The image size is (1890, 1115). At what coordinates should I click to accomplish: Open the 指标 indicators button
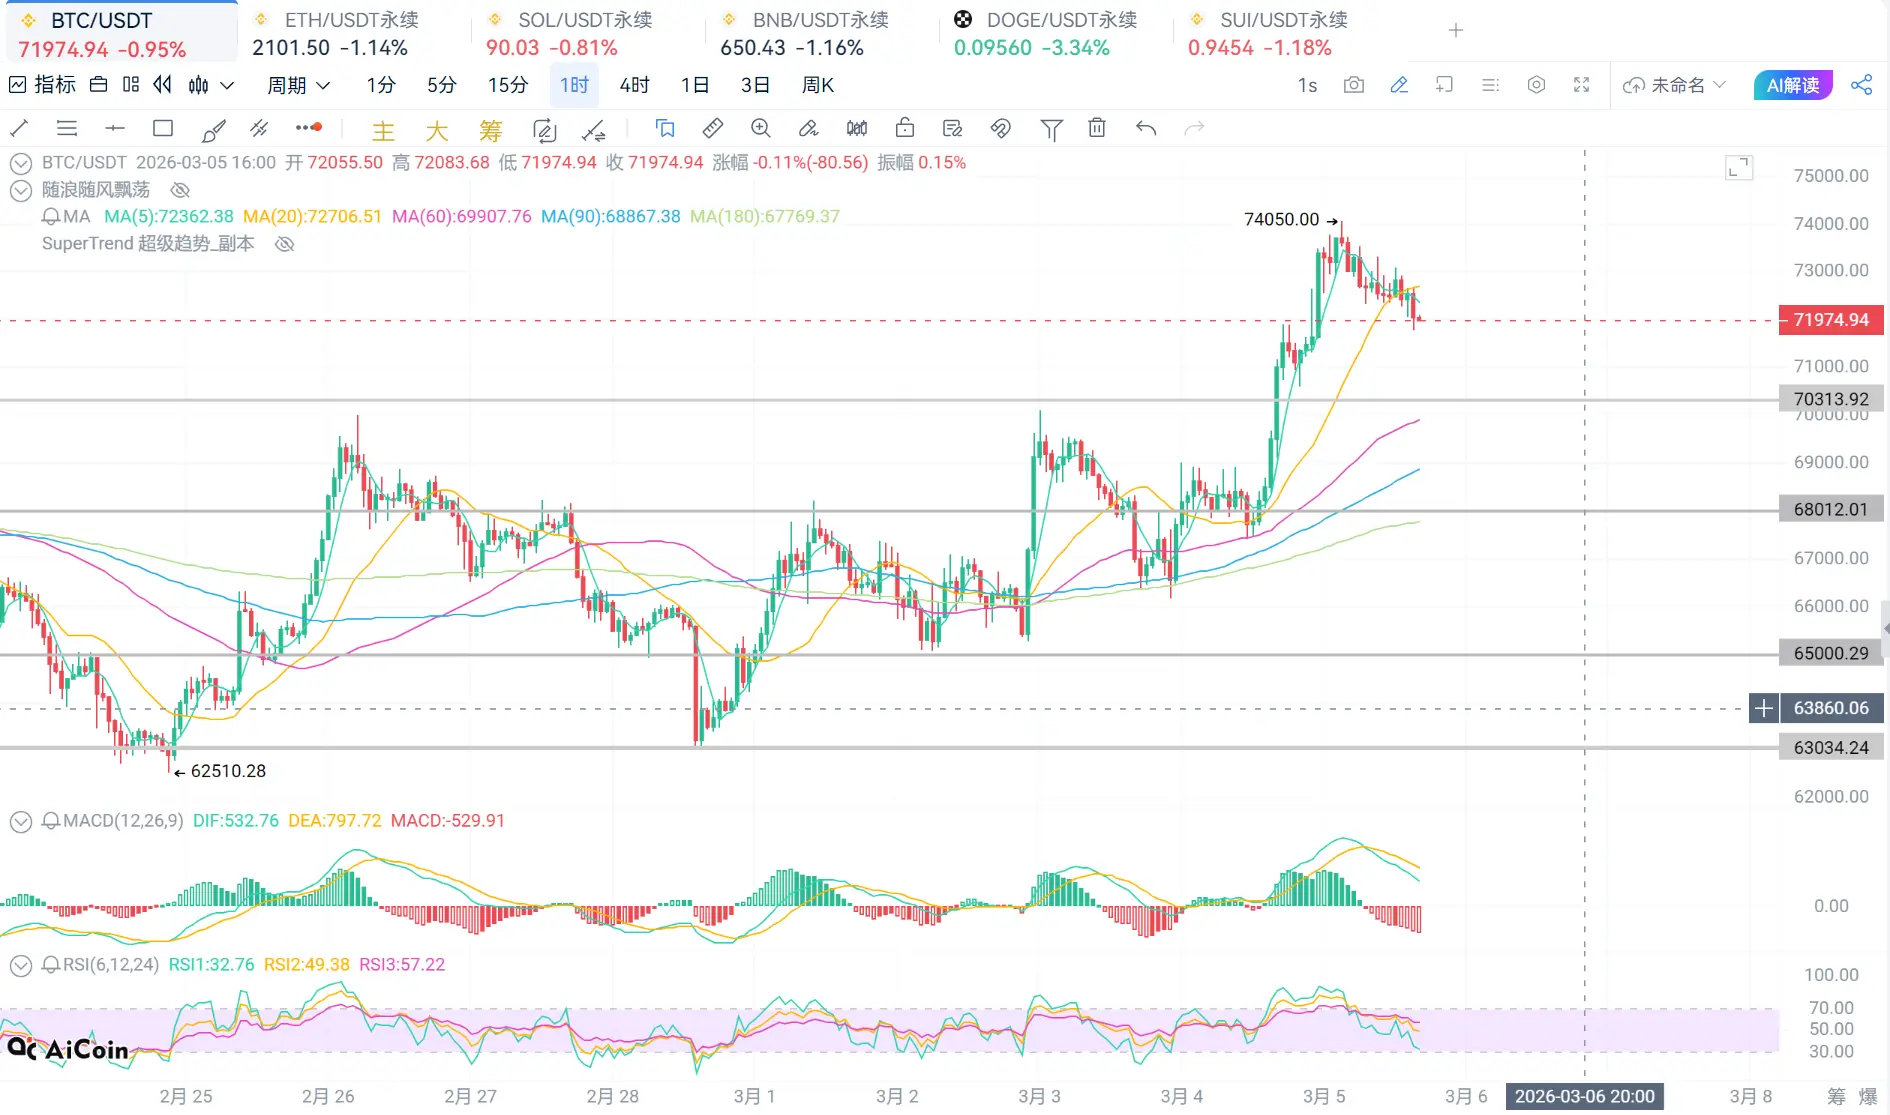pyautogui.click(x=43, y=85)
